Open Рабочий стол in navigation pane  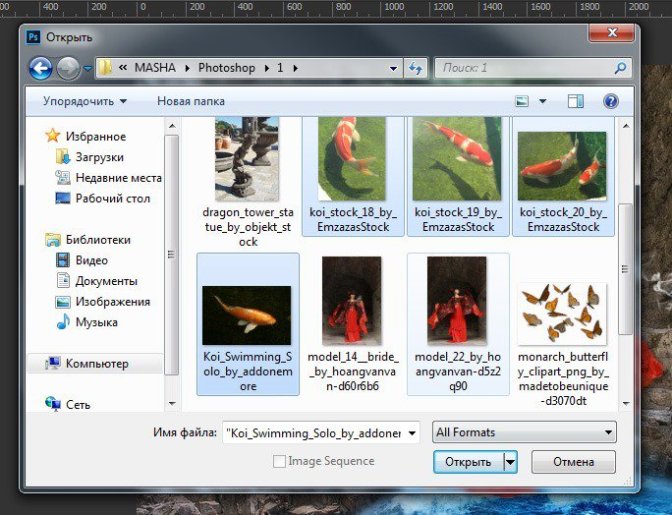(x=112, y=198)
